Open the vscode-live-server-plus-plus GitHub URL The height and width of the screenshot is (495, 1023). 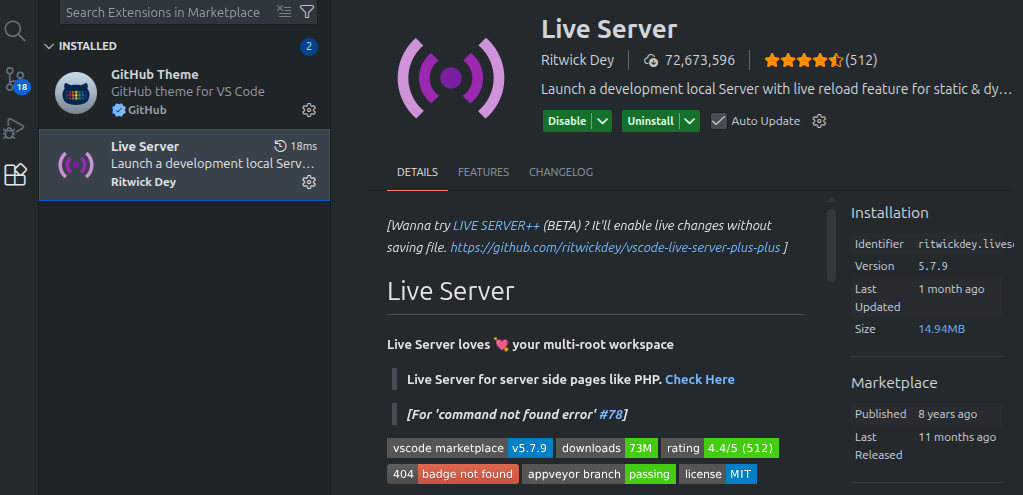(x=615, y=247)
